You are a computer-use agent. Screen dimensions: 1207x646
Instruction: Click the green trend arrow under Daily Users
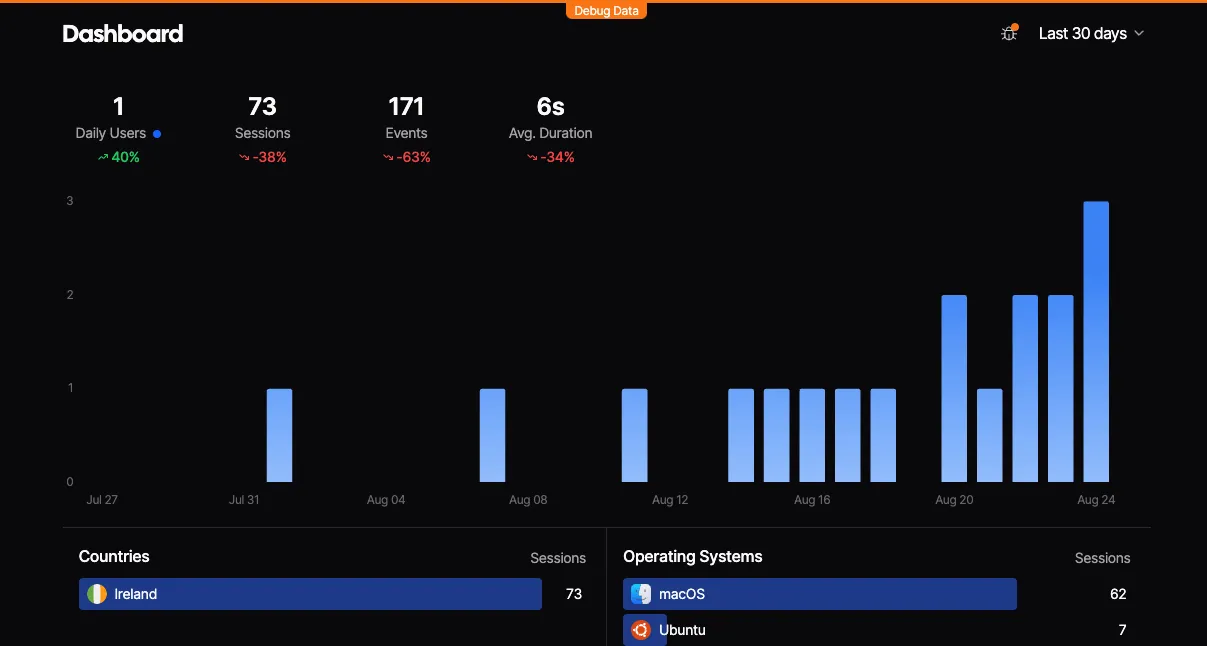[102, 157]
